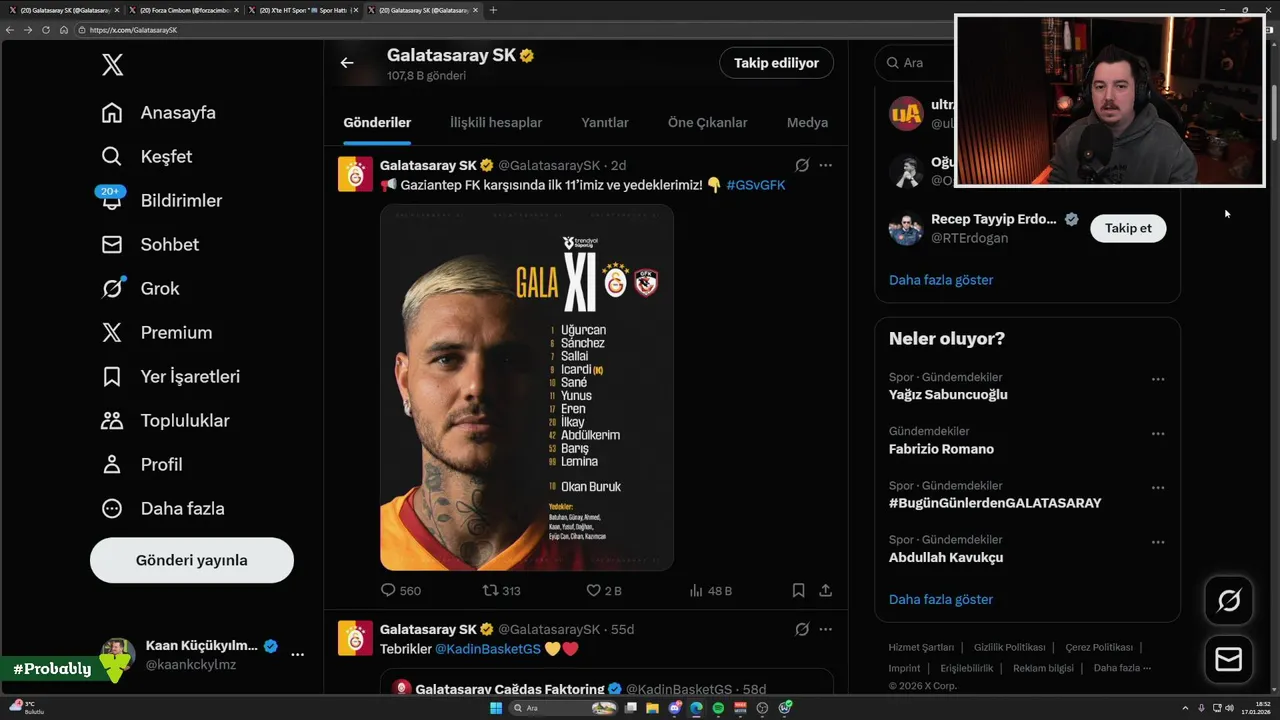Viewport: 1280px width, 720px height.
Task: Open Abdullah Kavukçu trending topic
Action: 946,557
